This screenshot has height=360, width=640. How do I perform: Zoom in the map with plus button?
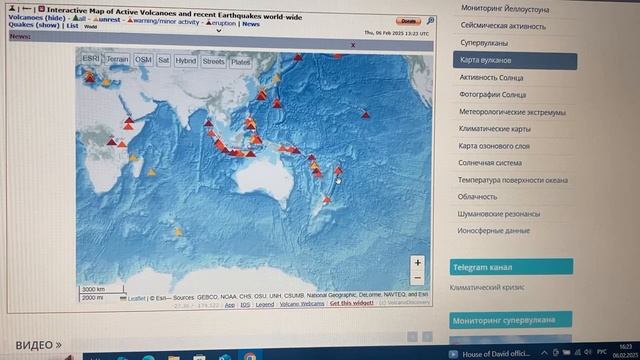coord(417,263)
